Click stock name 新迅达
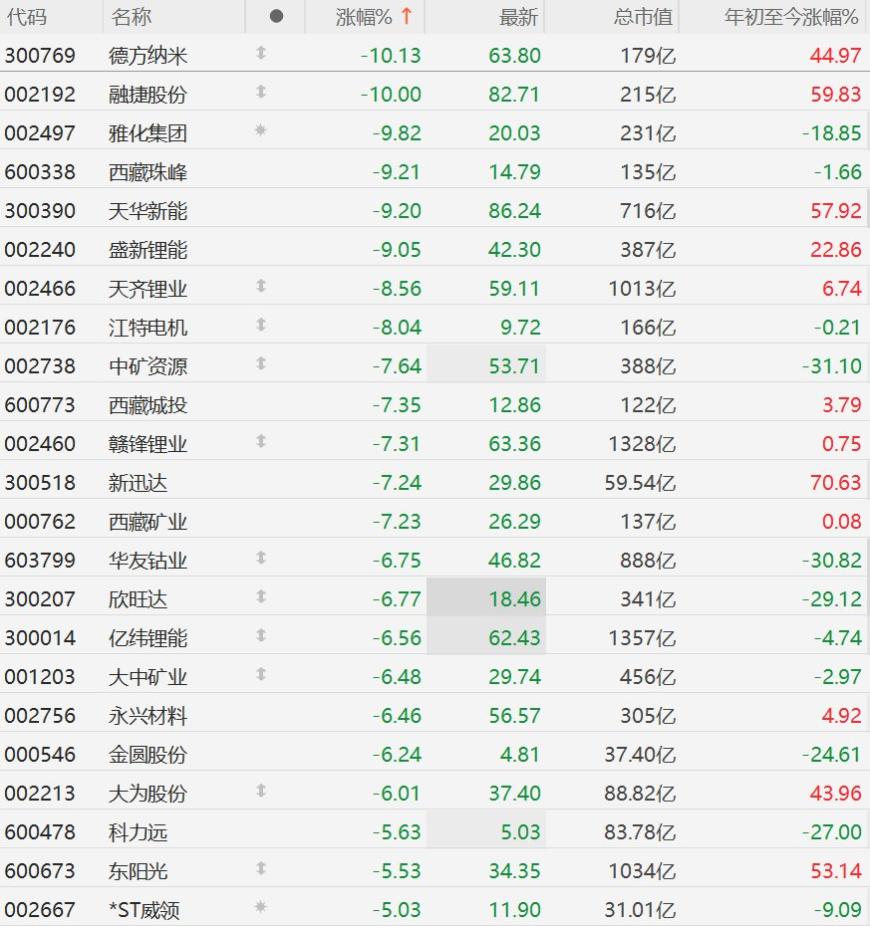Viewport: 870px width, 926px height. [138, 483]
